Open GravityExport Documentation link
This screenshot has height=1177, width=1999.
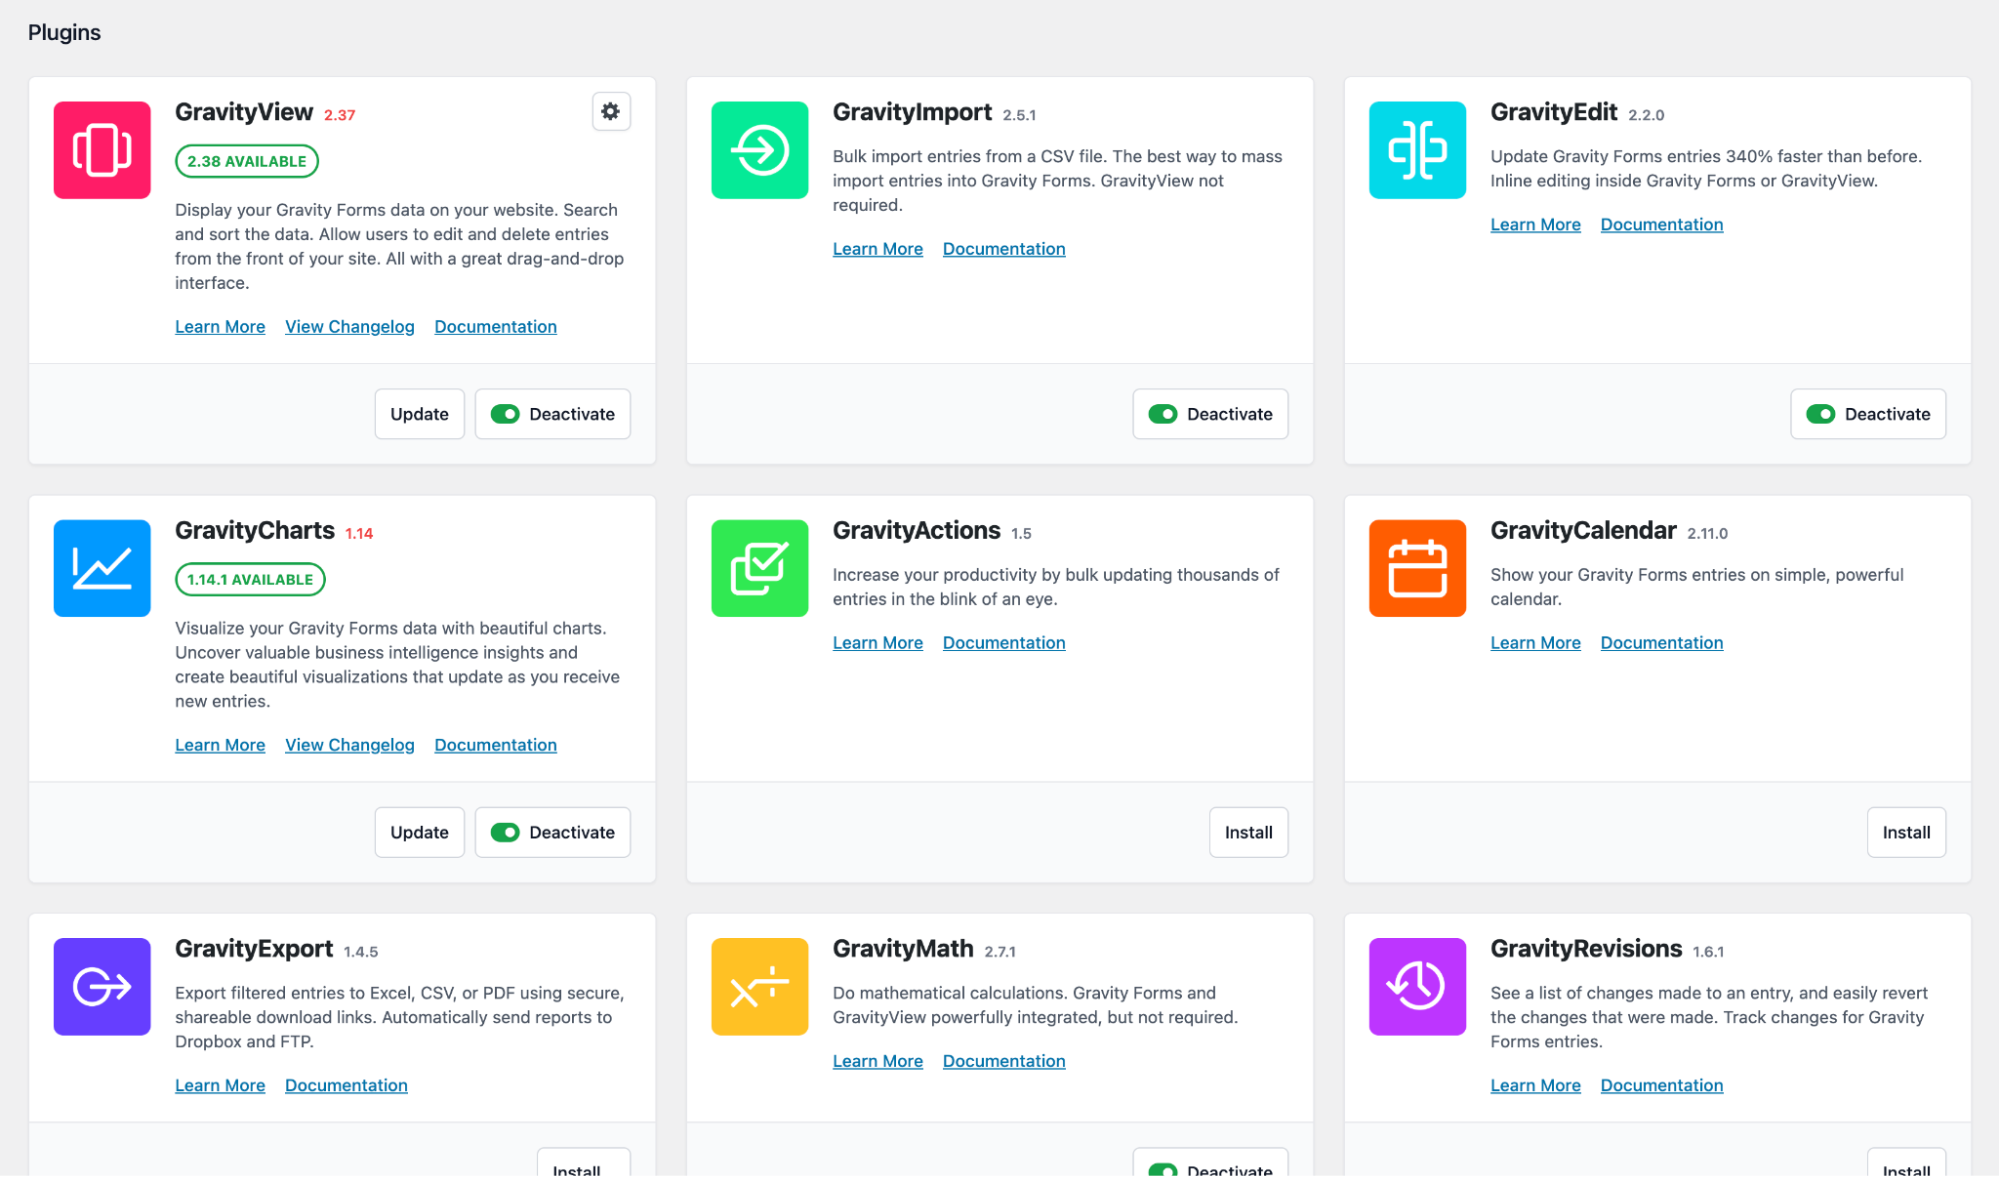[x=346, y=1085]
